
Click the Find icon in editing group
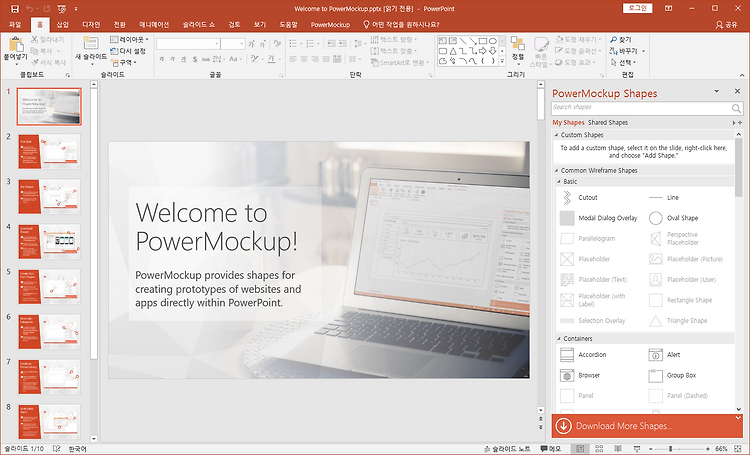pyautogui.click(x=614, y=40)
